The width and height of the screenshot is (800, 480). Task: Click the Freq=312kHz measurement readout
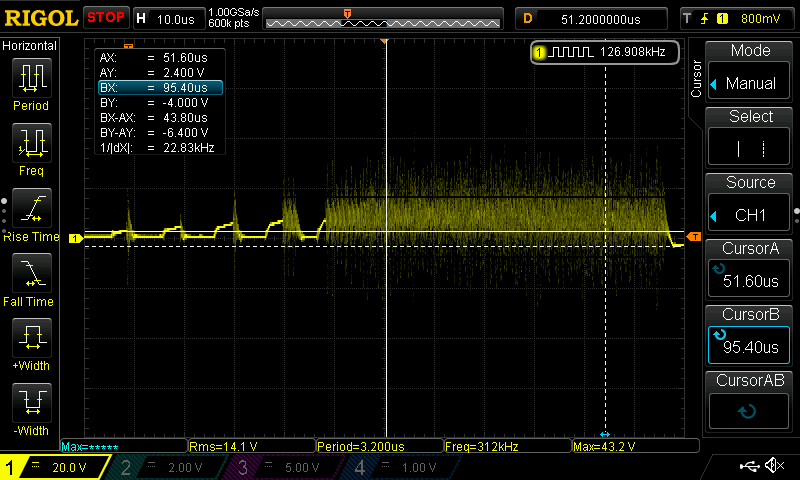click(508, 446)
